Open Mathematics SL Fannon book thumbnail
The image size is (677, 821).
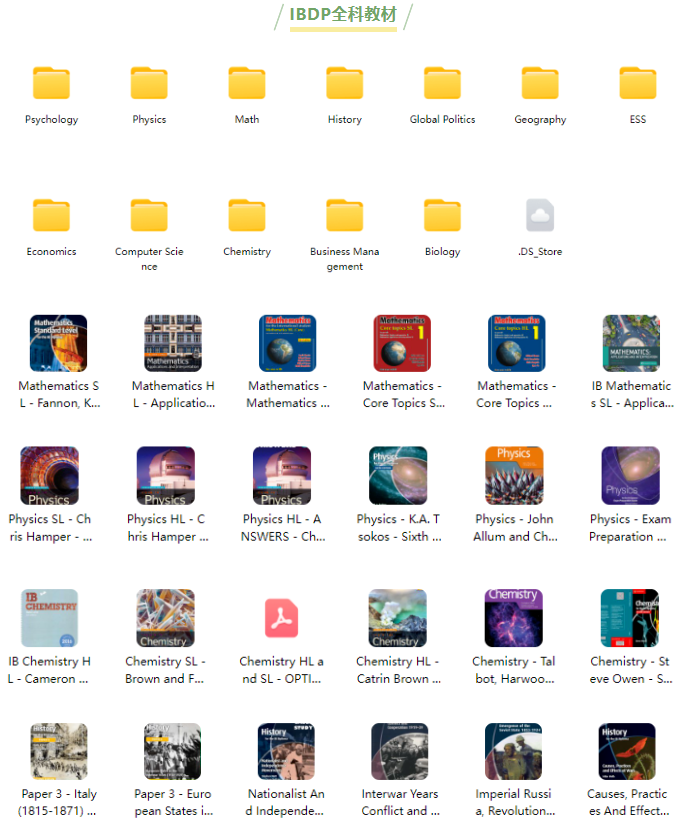pos(58,344)
